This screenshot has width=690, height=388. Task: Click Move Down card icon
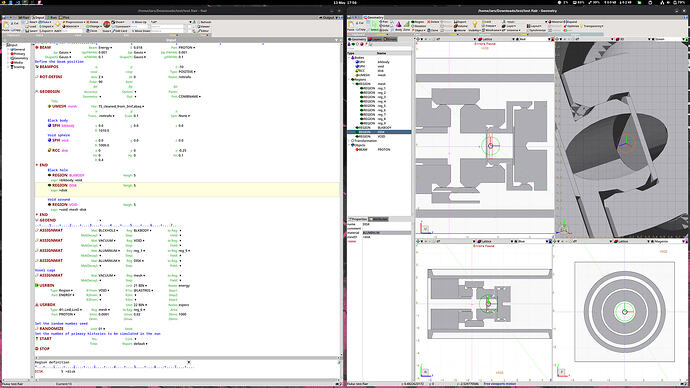[x=140, y=31]
